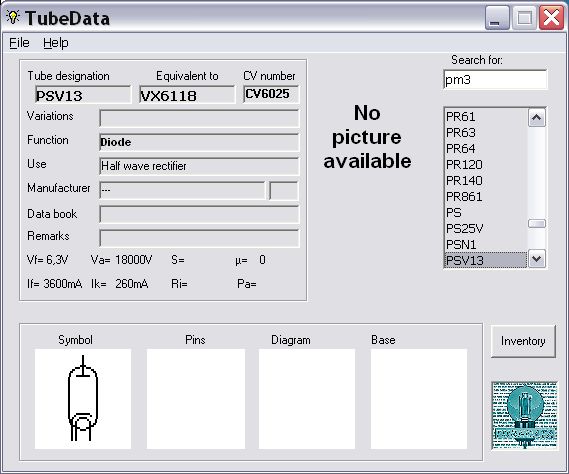The width and height of the screenshot is (569, 474).
Task: Click the Tube designation PSV13 field
Action: click(83, 95)
